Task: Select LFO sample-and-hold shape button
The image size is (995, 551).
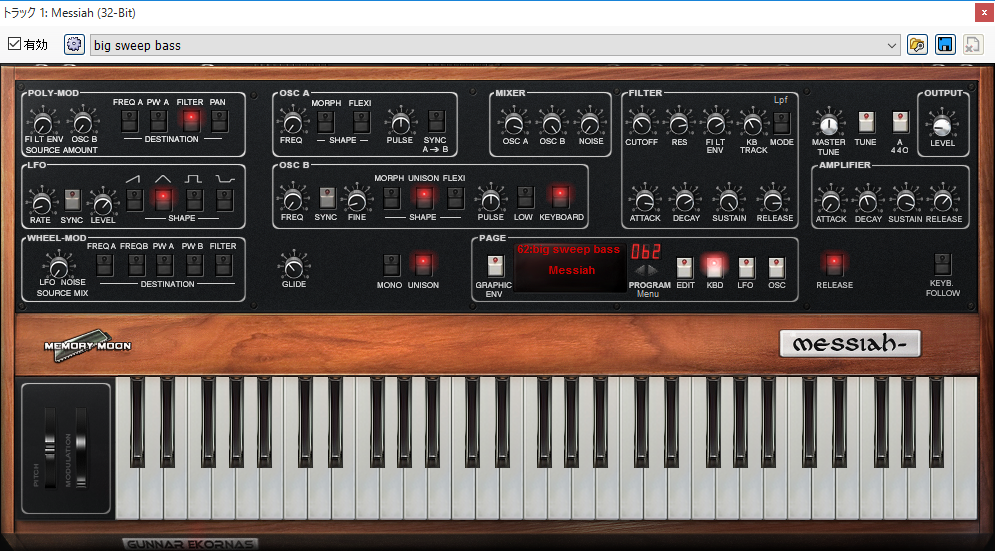Action: point(225,199)
